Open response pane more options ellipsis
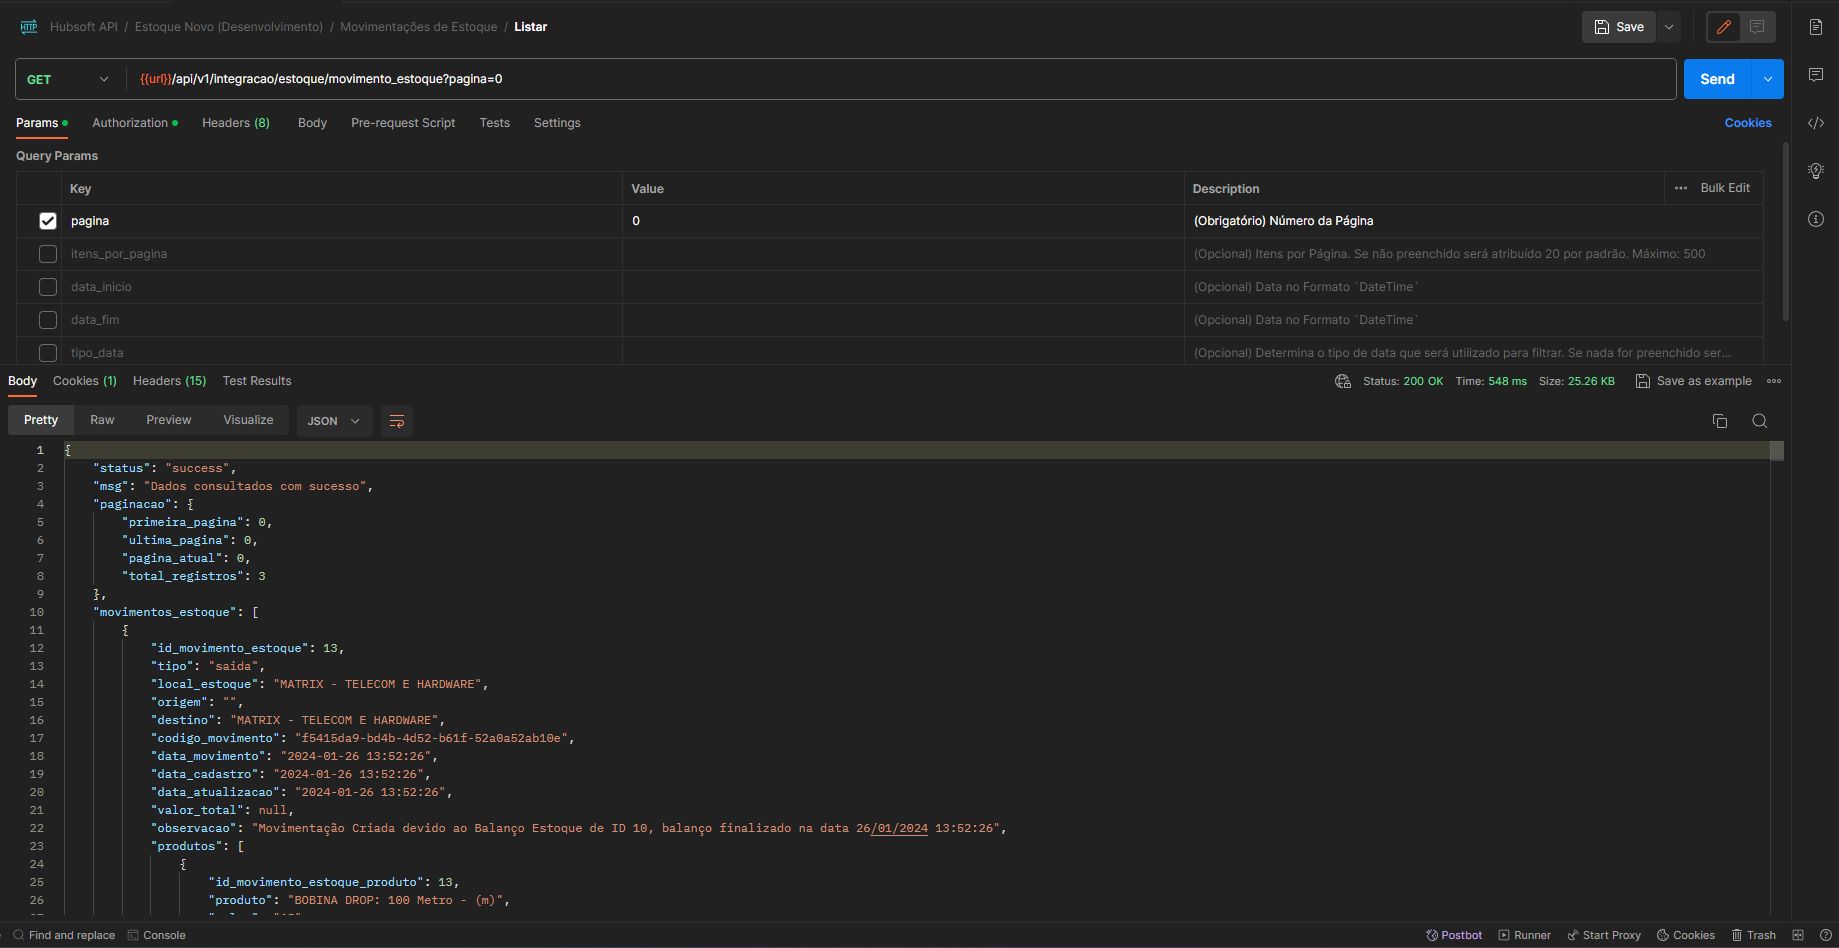 (1774, 381)
